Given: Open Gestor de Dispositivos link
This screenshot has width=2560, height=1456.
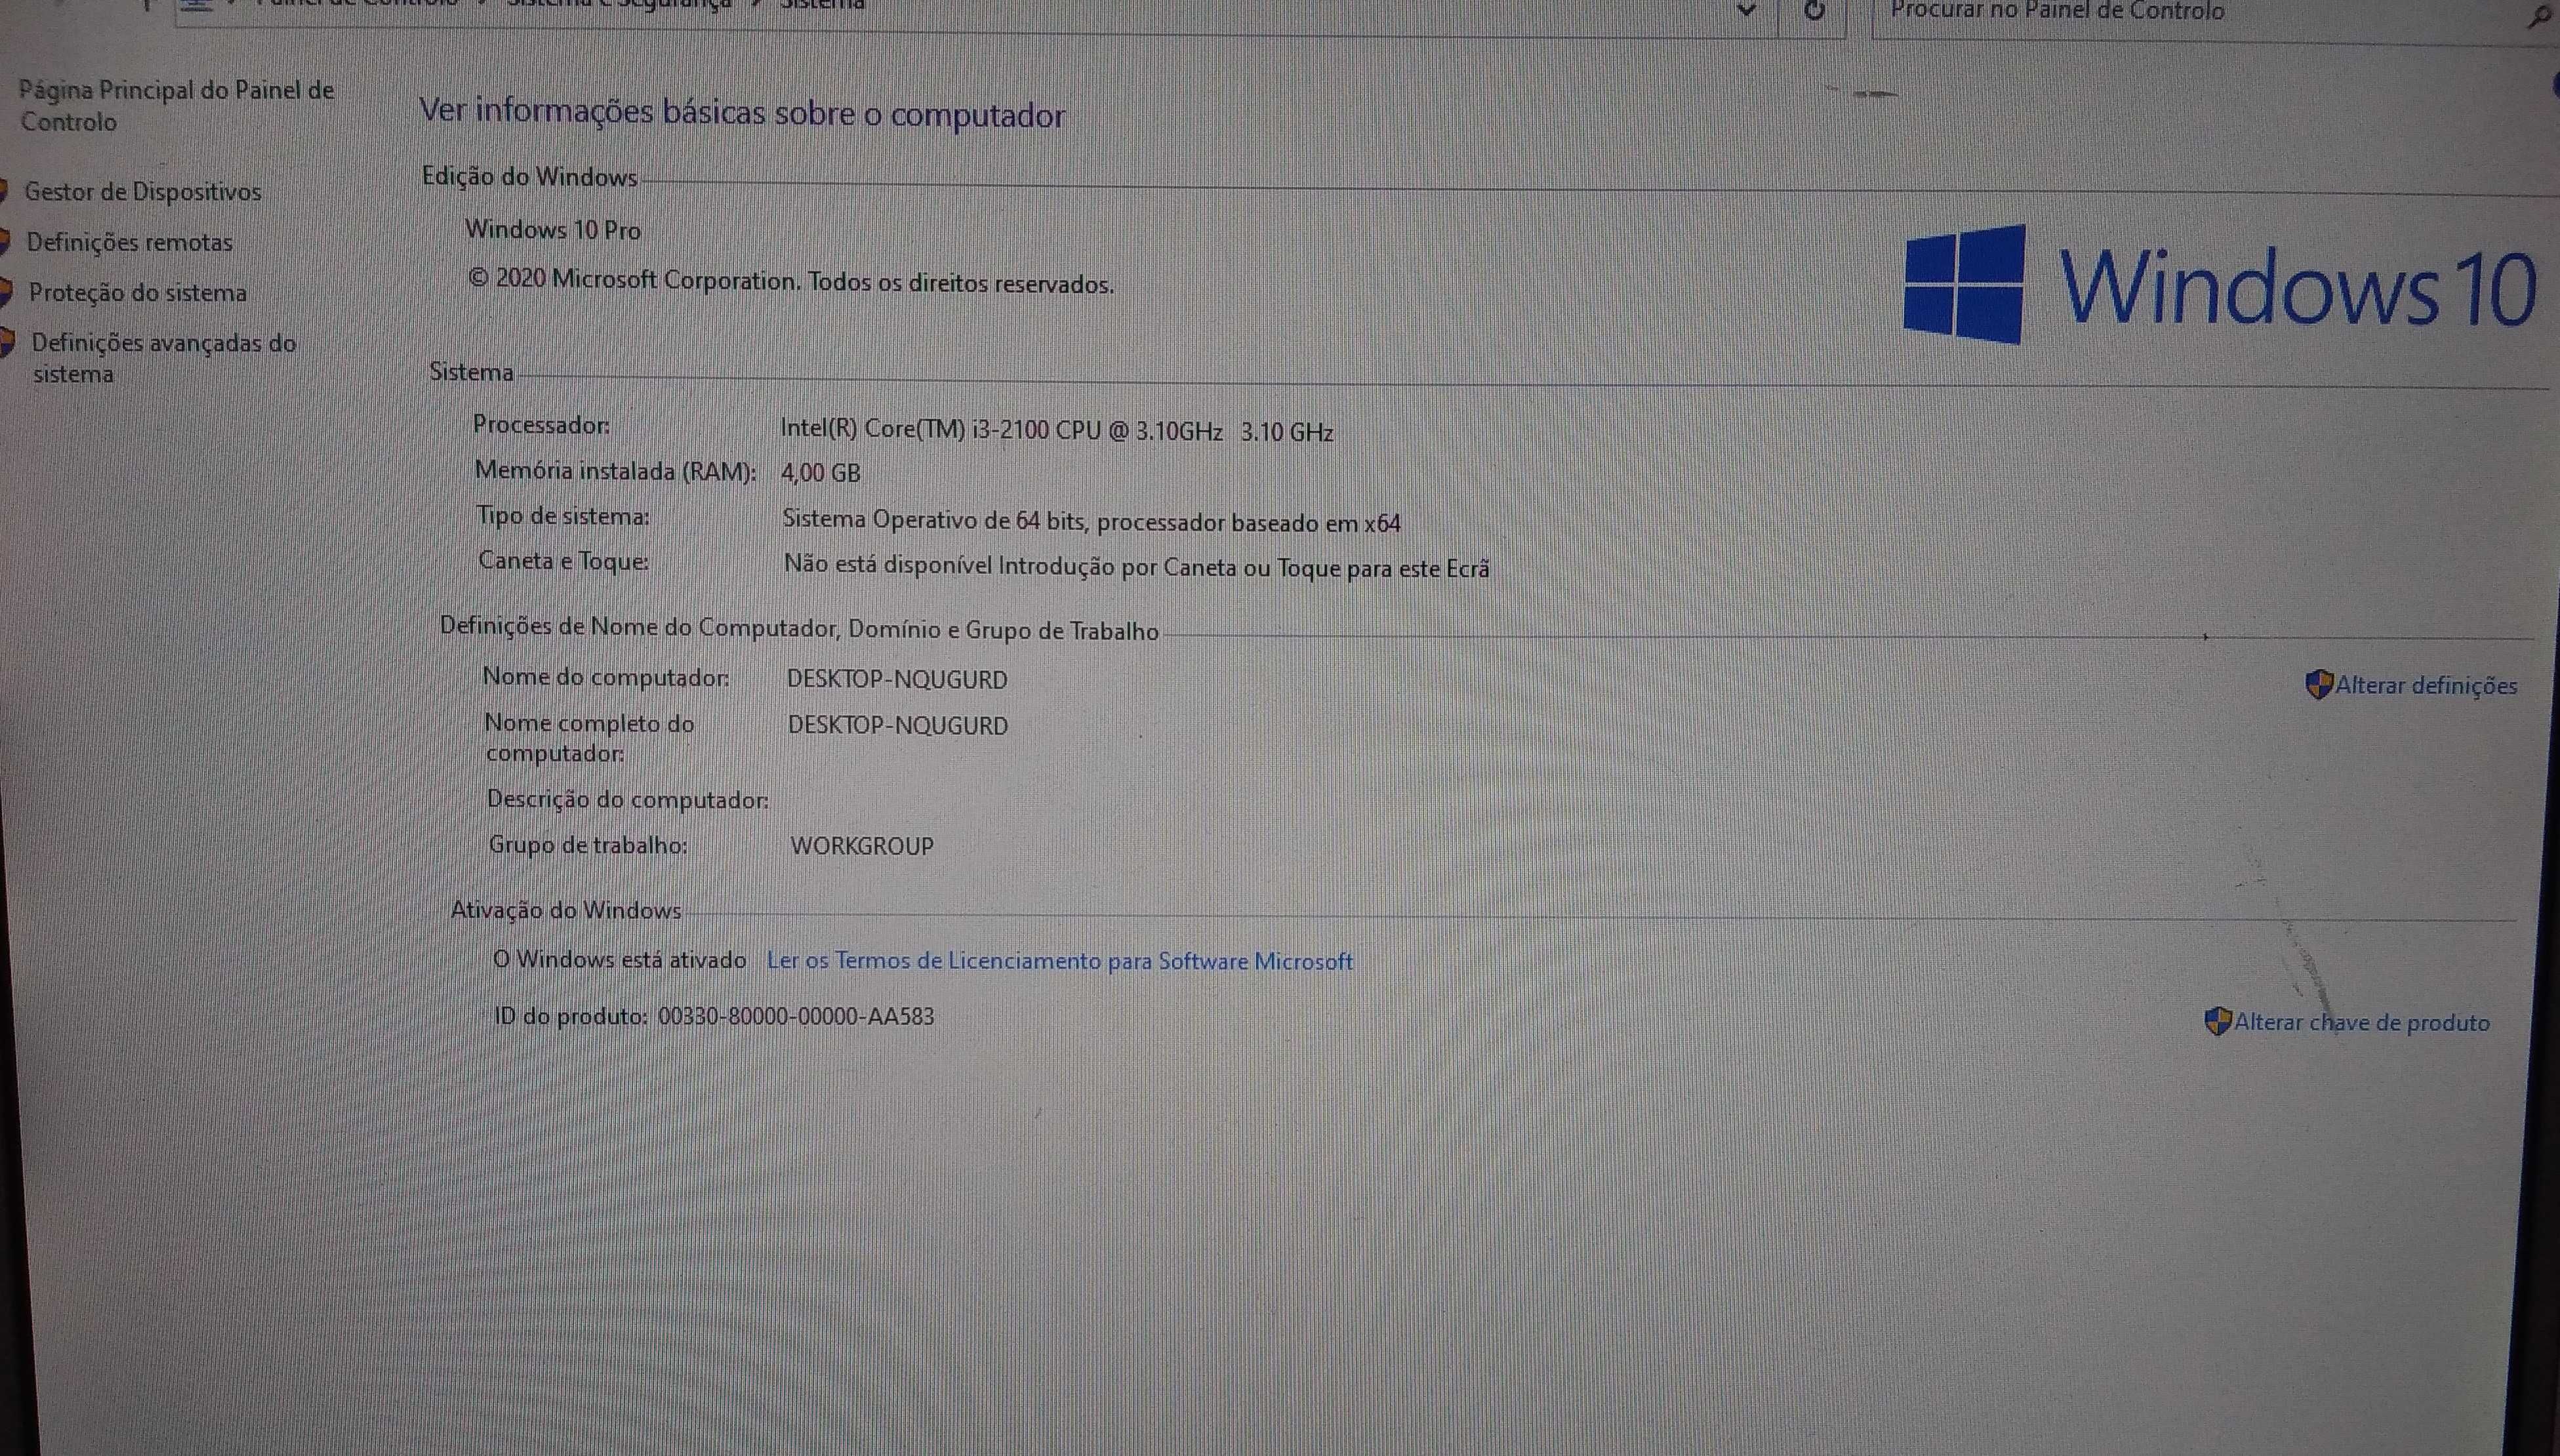Looking at the screenshot, I should [143, 191].
